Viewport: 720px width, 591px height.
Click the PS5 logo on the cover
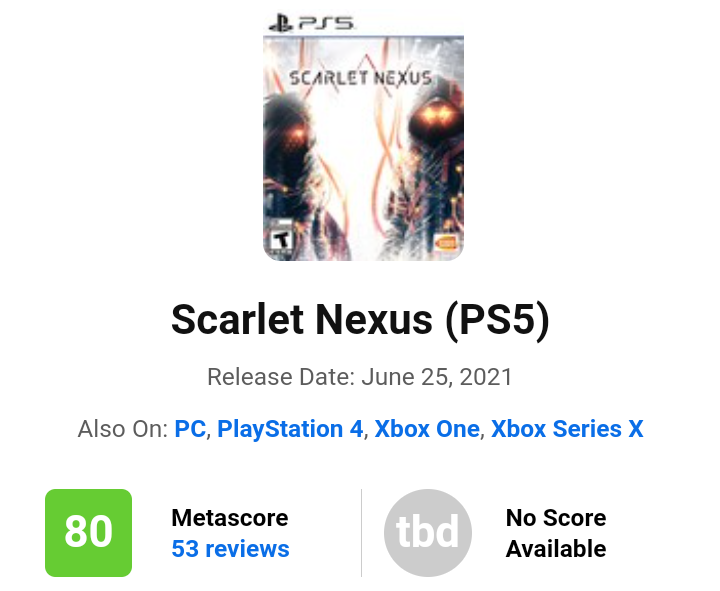(311, 21)
